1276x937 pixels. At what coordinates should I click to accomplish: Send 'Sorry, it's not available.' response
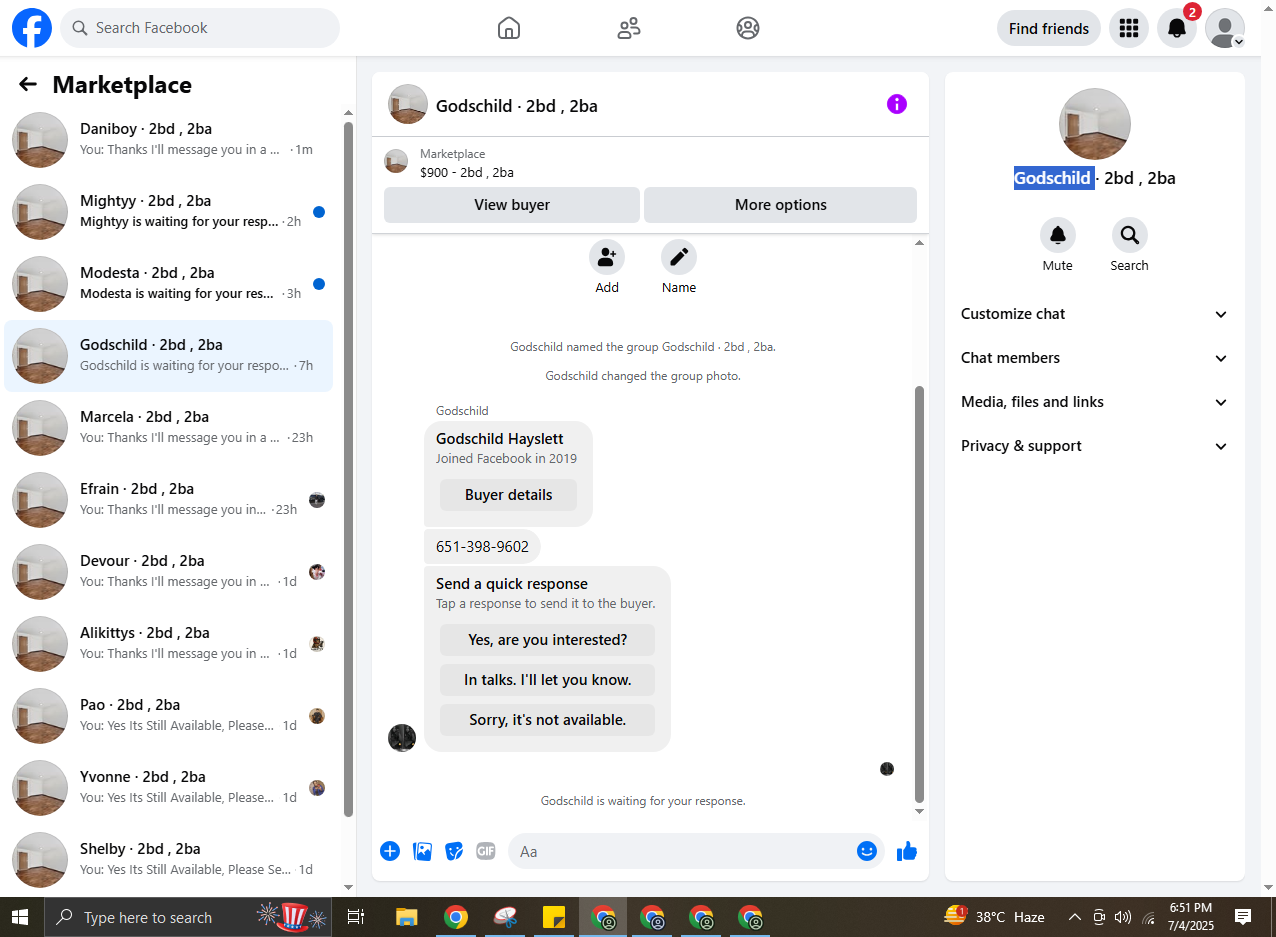click(547, 720)
